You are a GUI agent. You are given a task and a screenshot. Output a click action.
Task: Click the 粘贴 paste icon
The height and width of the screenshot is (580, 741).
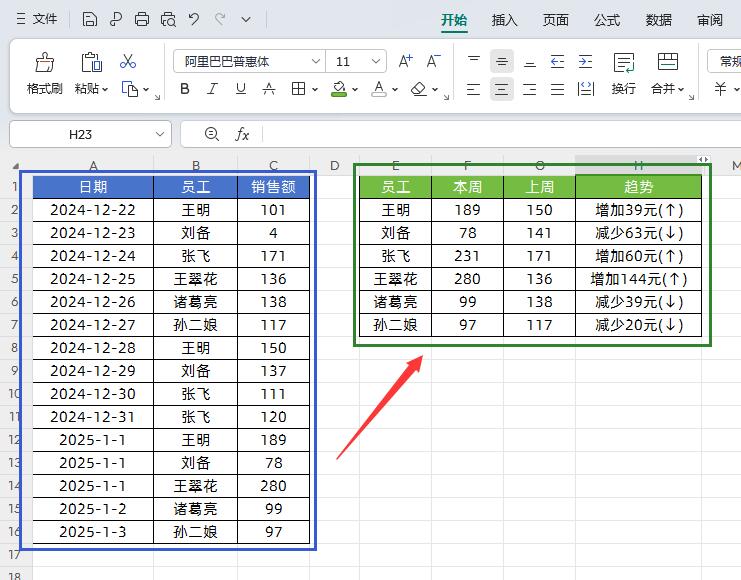[x=92, y=62]
